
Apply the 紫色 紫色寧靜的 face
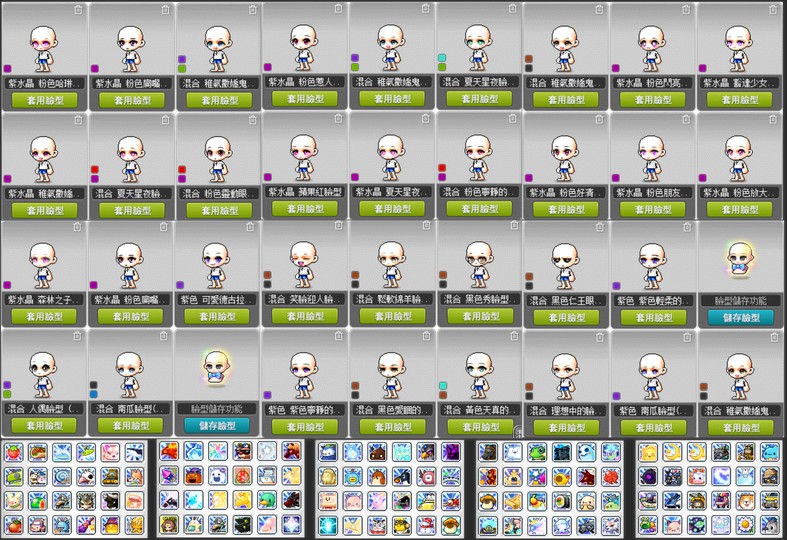[x=305, y=427]
